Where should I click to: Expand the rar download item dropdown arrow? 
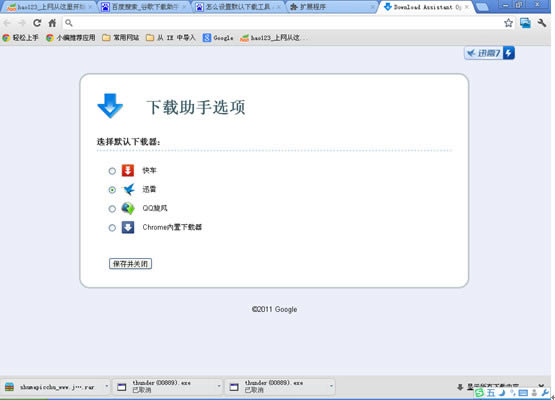[107, 386]
